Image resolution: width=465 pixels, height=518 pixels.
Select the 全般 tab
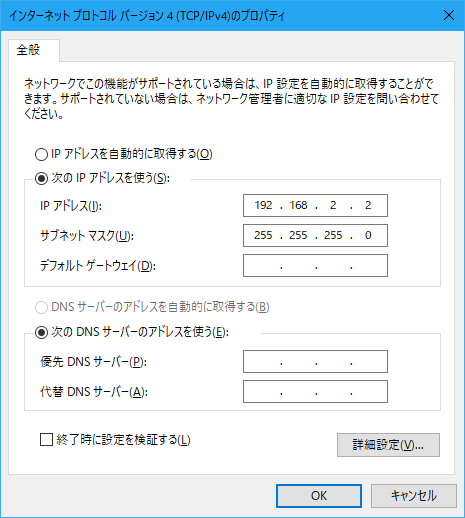pos(29,50)
